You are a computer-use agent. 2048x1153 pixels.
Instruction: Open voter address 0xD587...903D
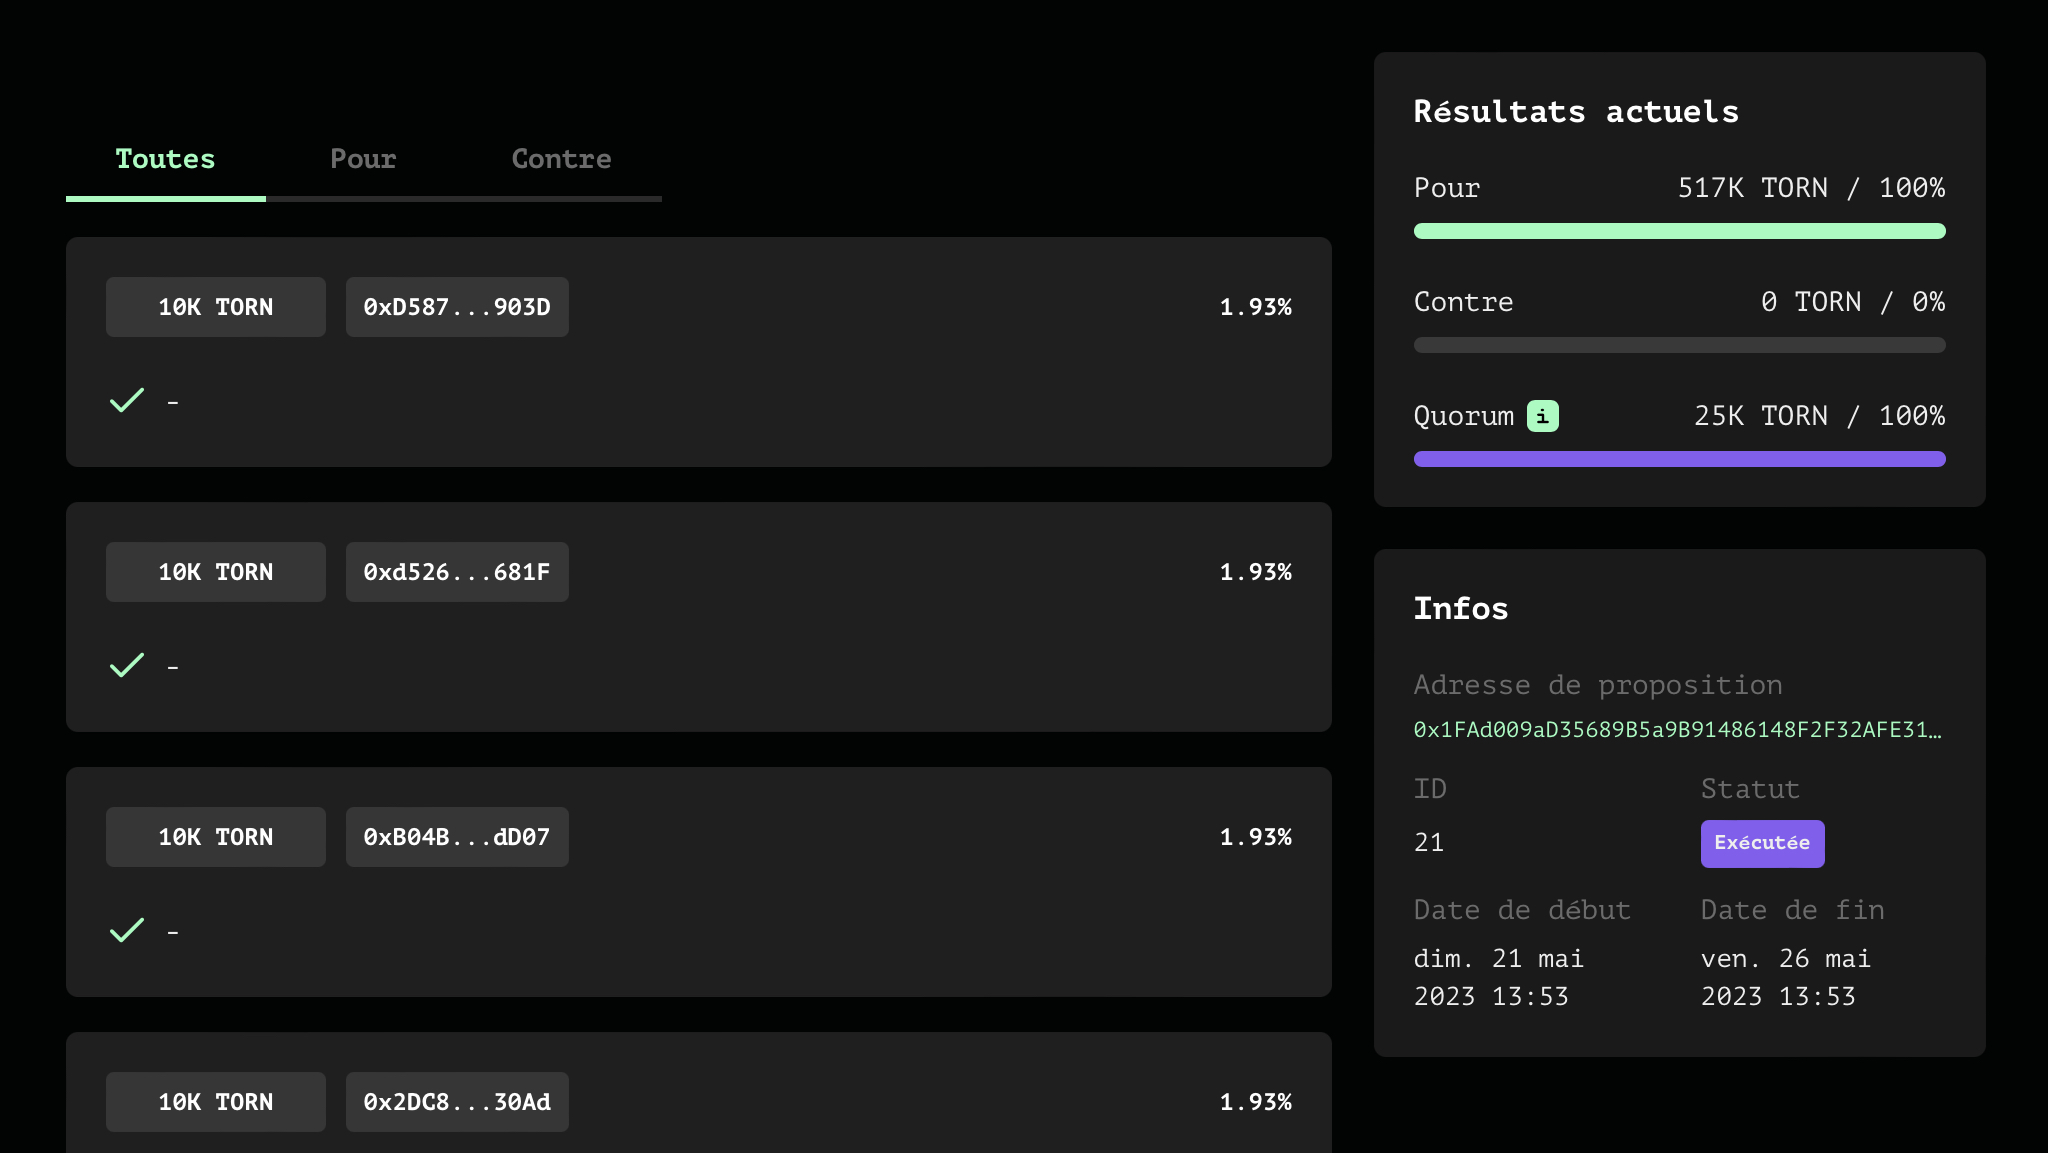[457, 307]
